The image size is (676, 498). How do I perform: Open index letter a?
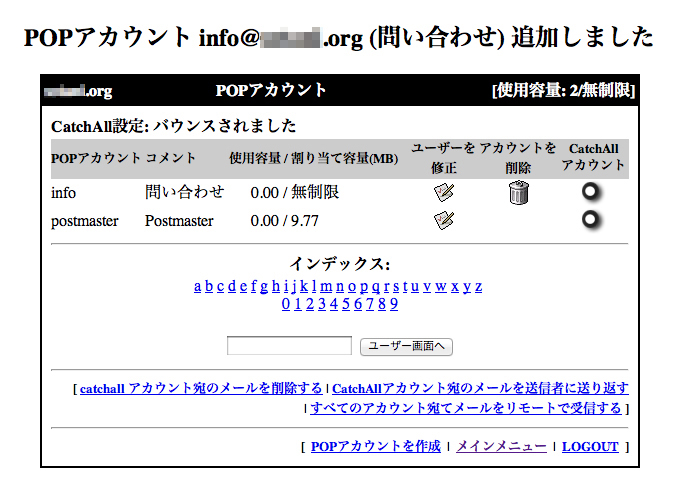tap(197, 286)
